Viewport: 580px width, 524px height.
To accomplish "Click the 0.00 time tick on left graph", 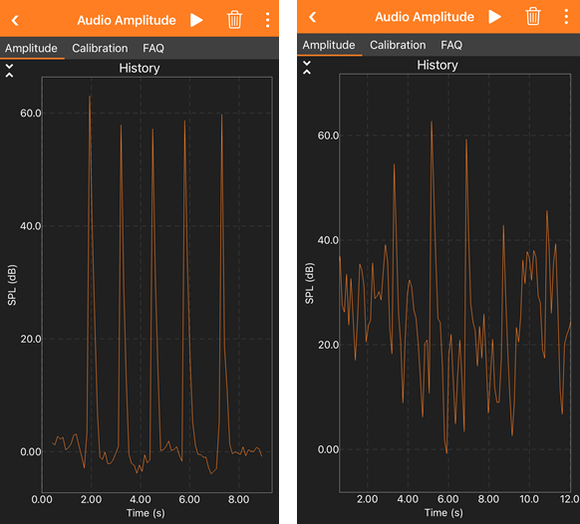I will pyautogui.click(x=42, y=500).
